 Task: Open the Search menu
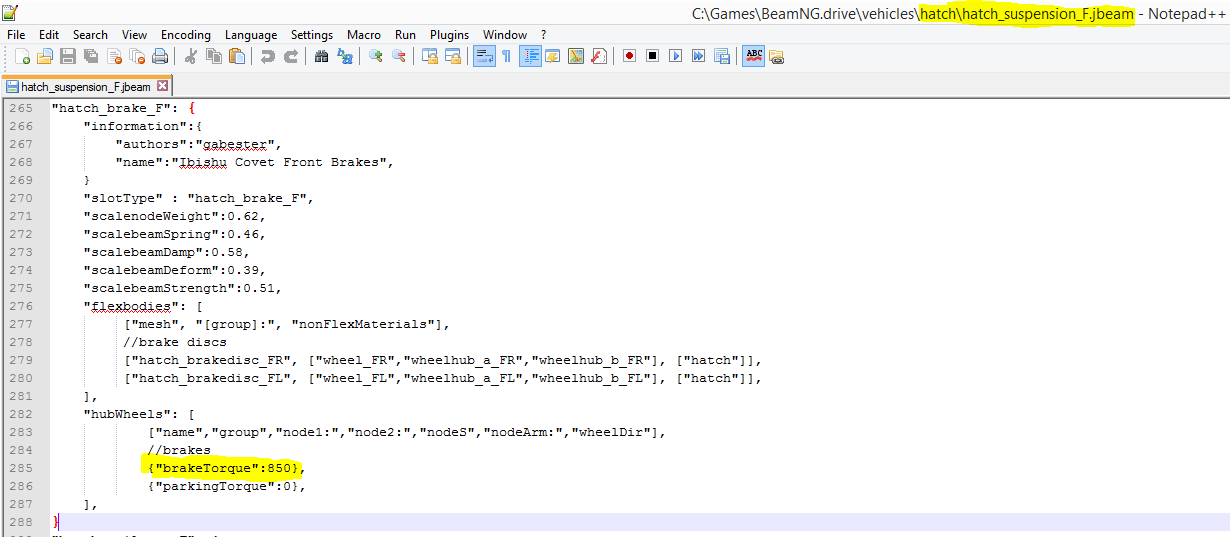(x=90, y=34)
